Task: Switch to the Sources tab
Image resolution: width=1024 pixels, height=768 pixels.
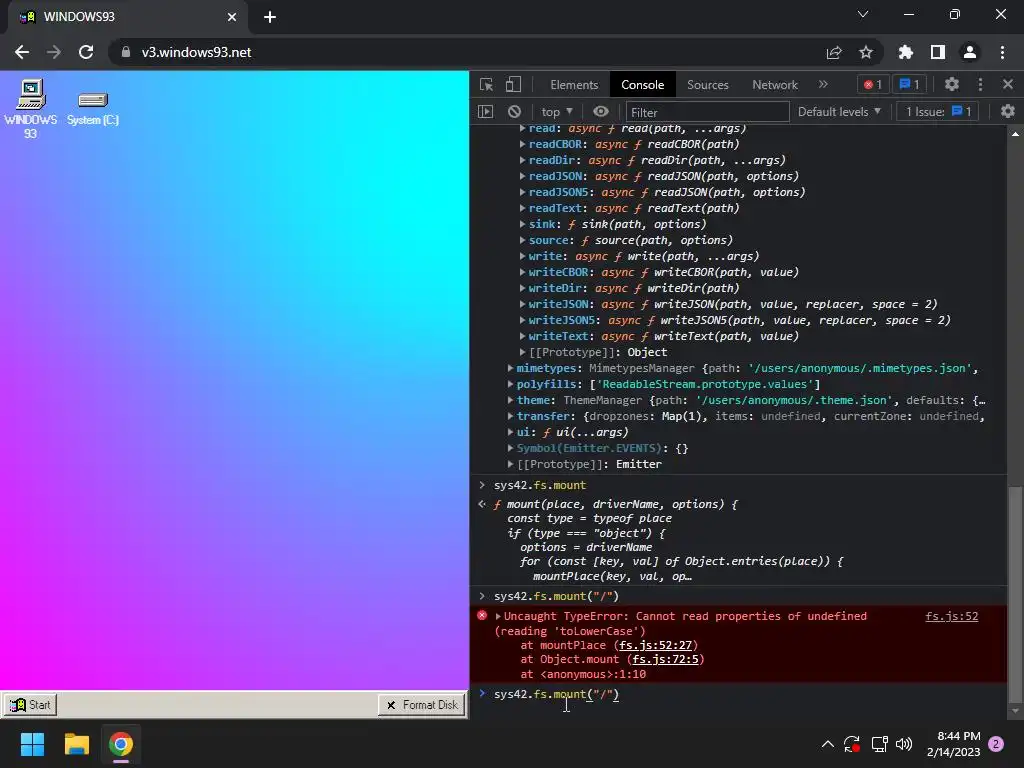Action: pyautogui.click(x=707, y=84)
